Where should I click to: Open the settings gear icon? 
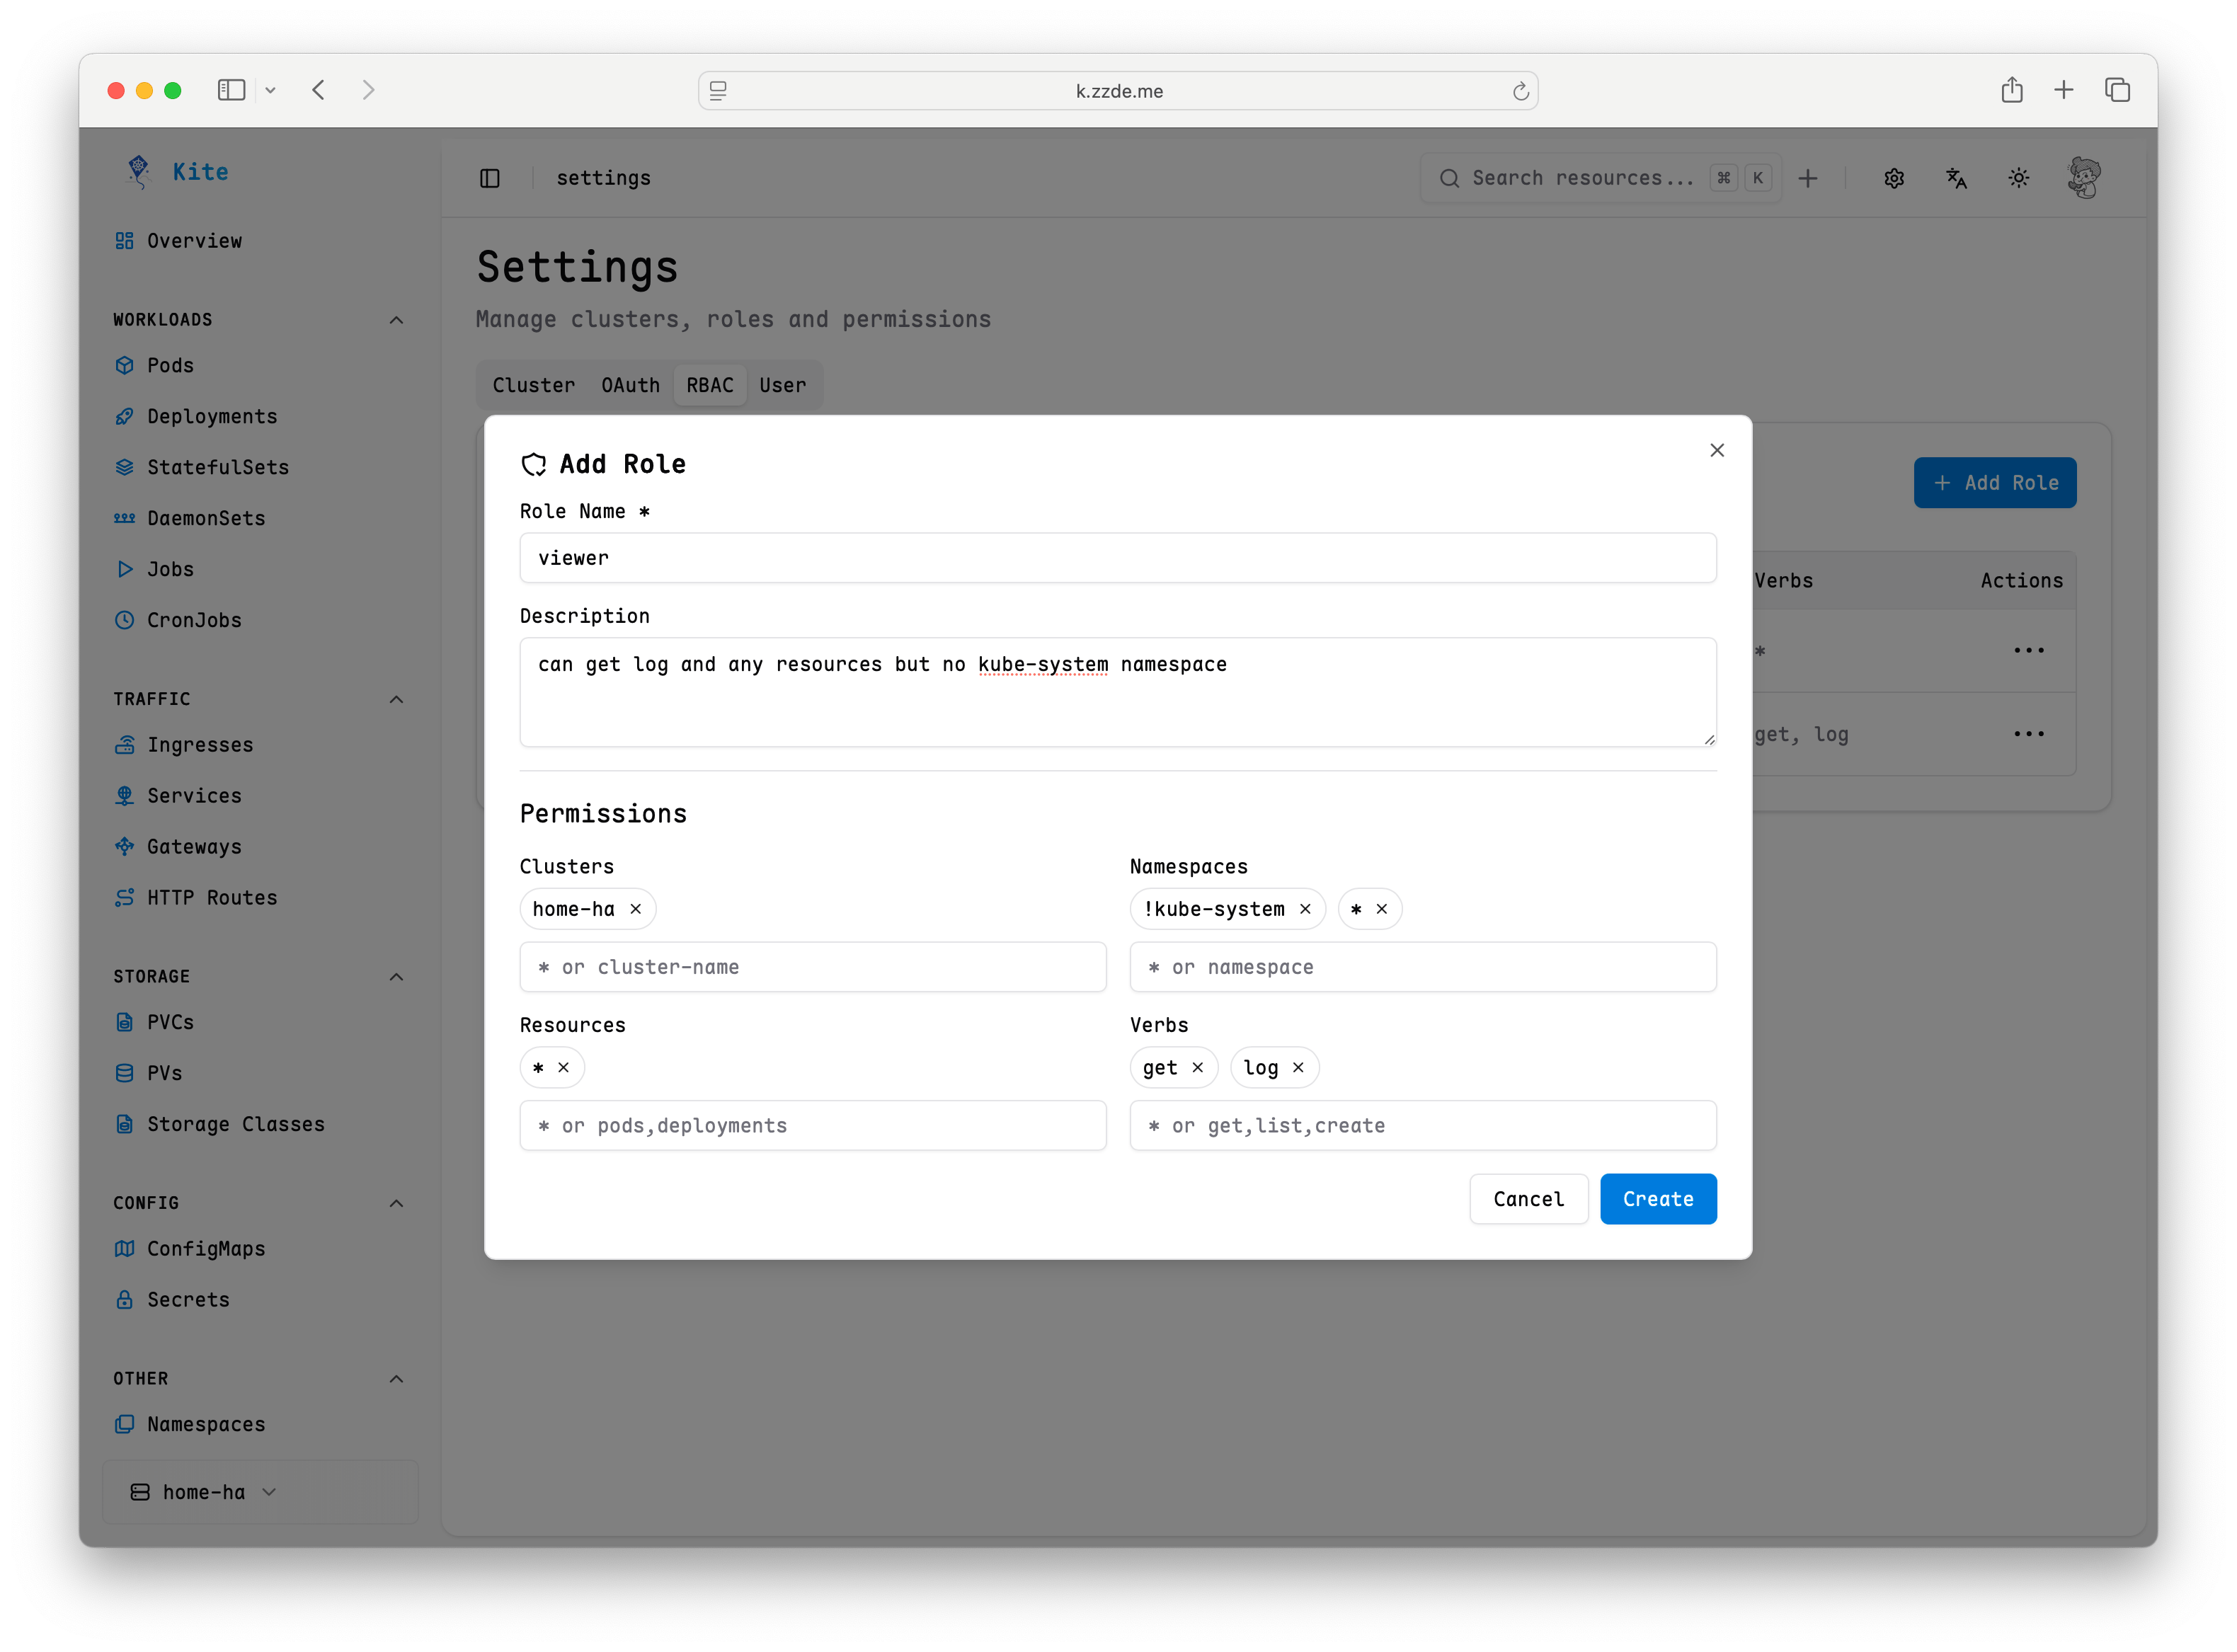coord(1893,177)
